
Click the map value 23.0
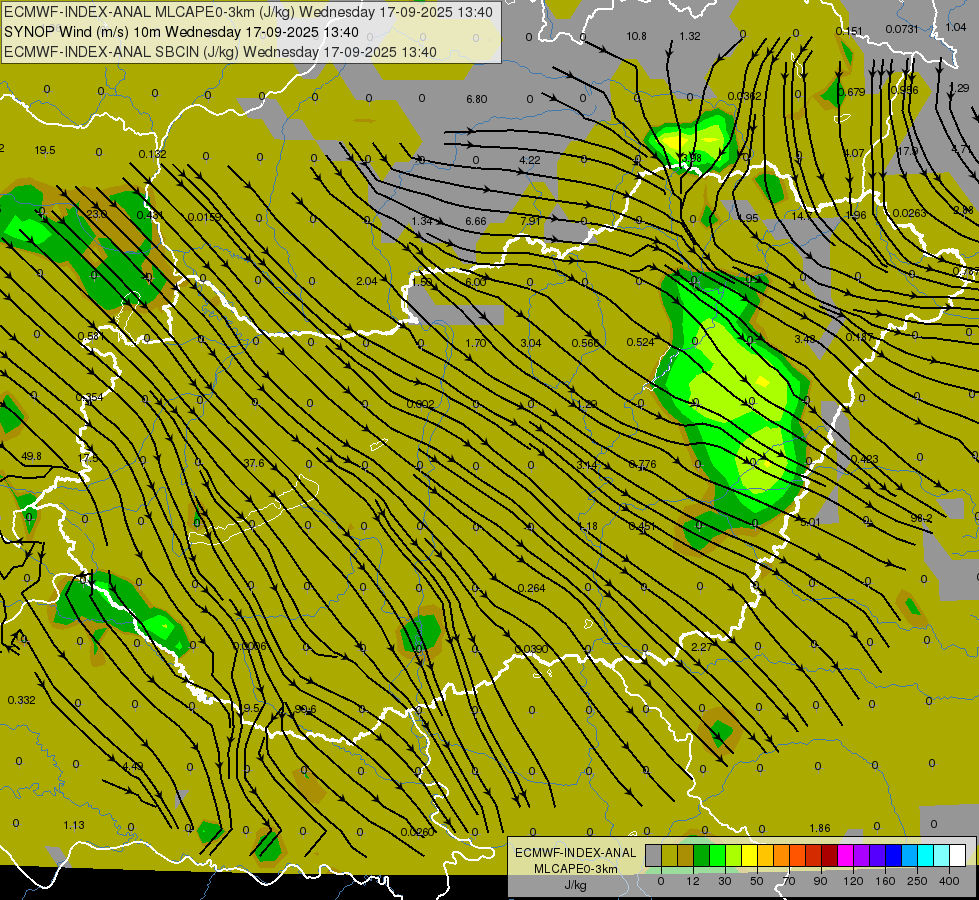tap(96, 214)
